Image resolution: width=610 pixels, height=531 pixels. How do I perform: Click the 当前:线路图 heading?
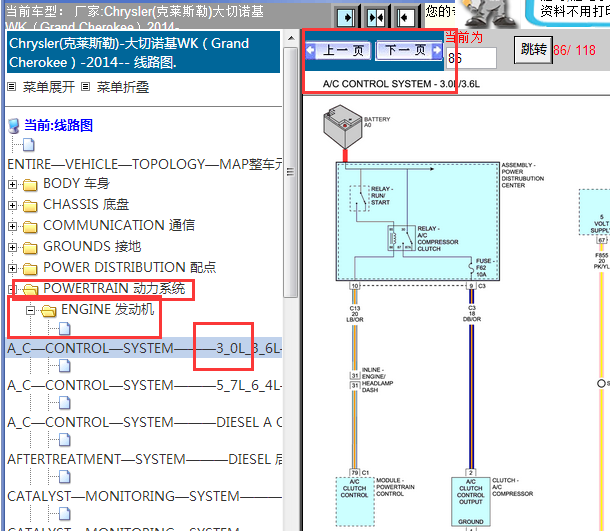58,125
